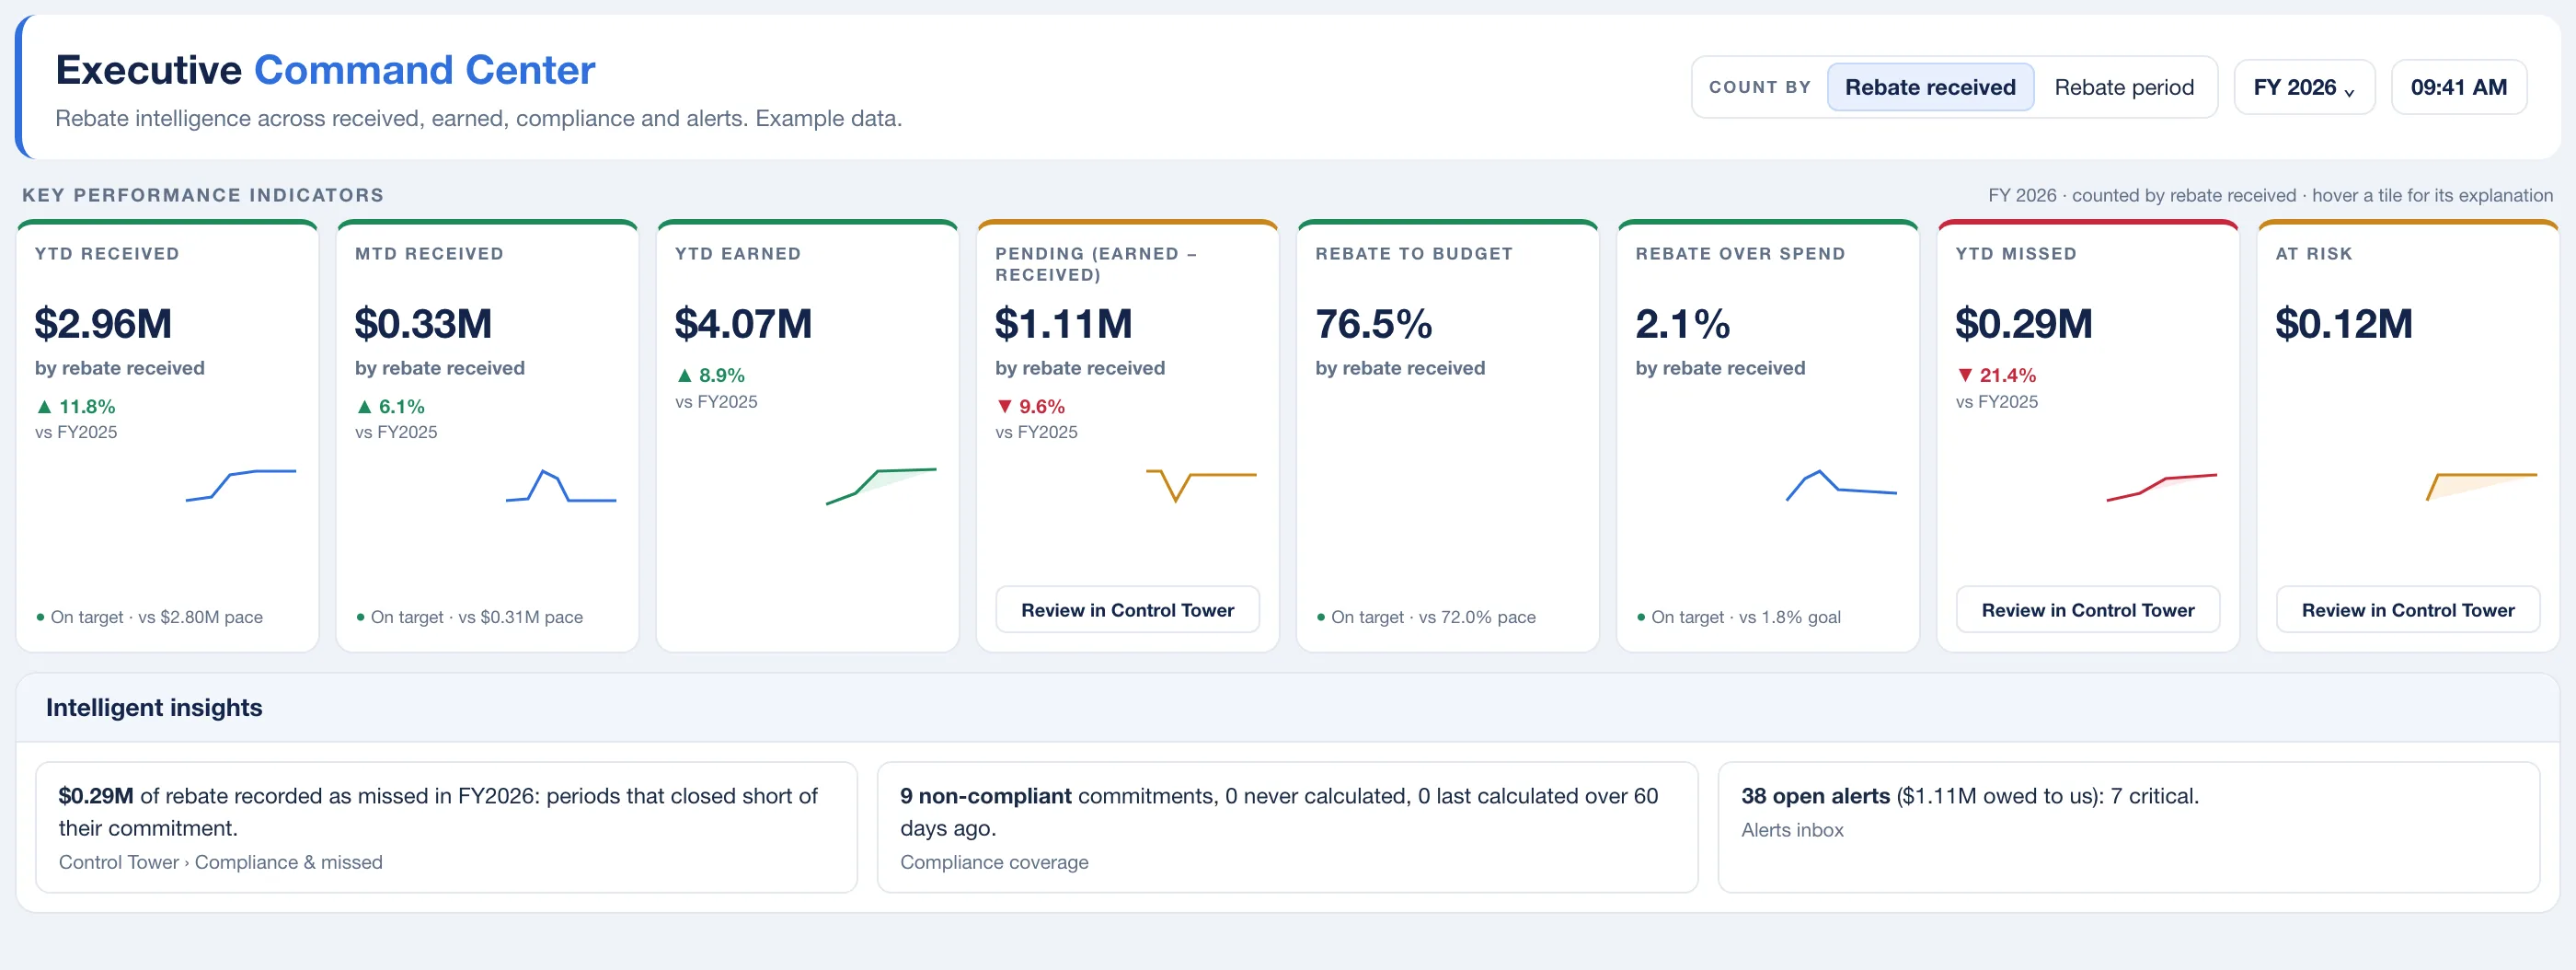Click the 11.8% up trend indicator
This screenshot has width=2576, height=970.
click(76, 406)
